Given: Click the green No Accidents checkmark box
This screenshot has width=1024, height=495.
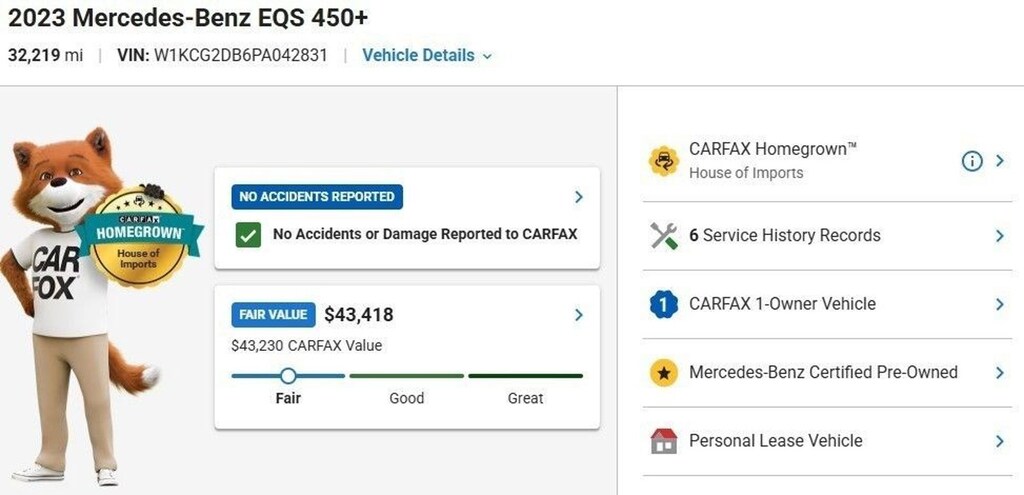Looking at the screenshot, I should click(x=248, y=234).
